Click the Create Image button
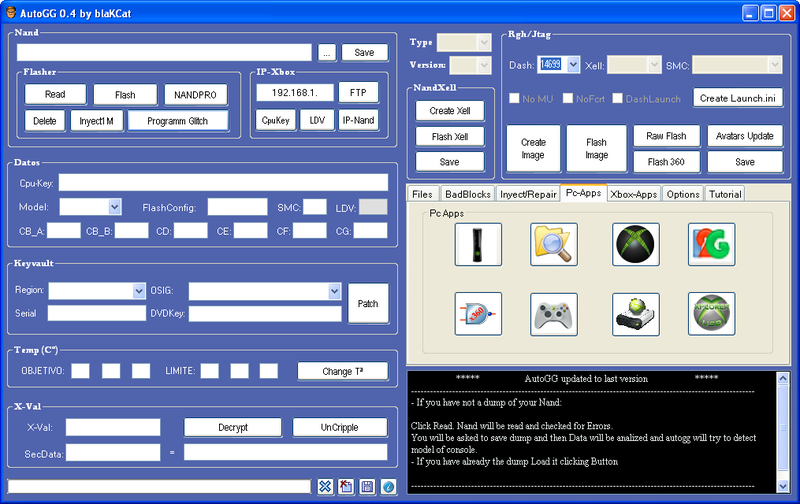Image resolution: width=800 pixels, height=504 pixels. (x=533, y=148)
